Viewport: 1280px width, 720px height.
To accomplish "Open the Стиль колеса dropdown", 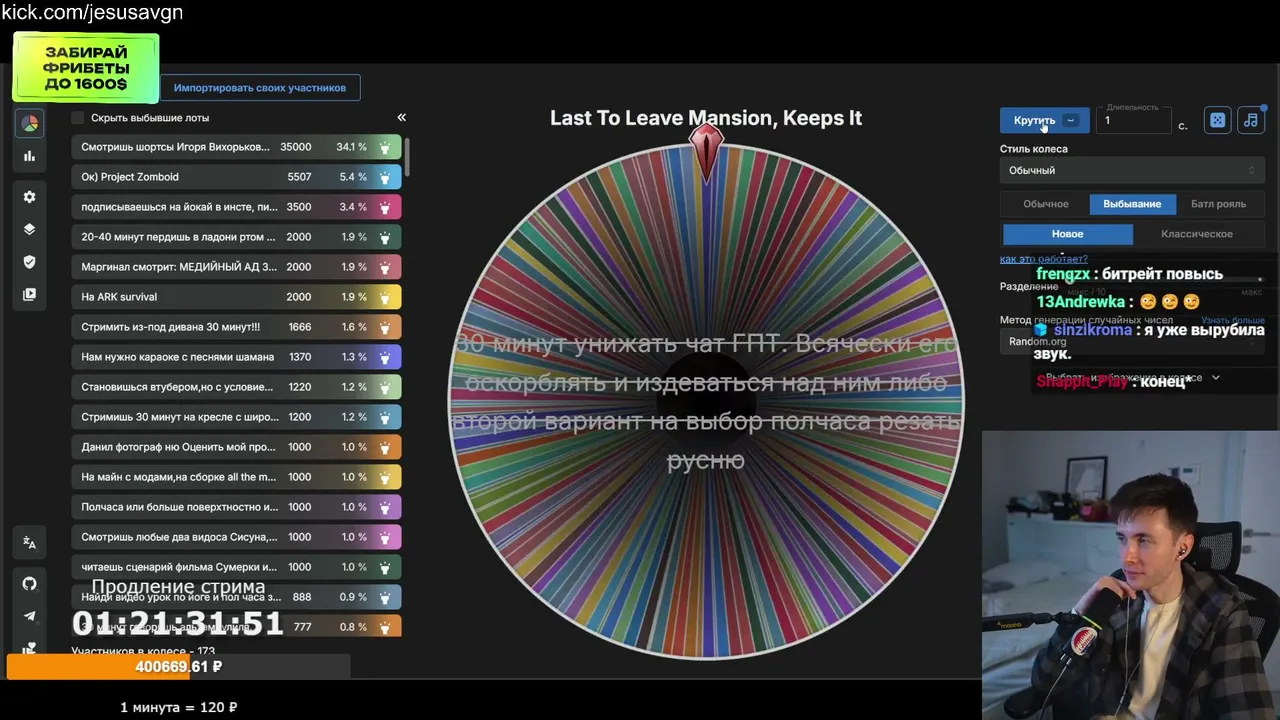I will coord(1132,170).
